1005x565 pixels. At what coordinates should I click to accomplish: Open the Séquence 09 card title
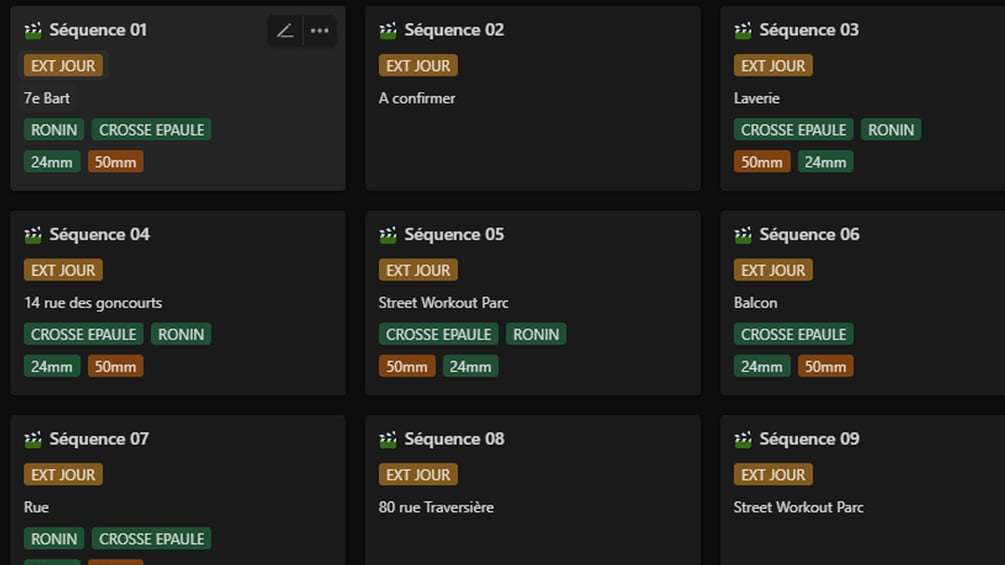(x=809, y=439)
